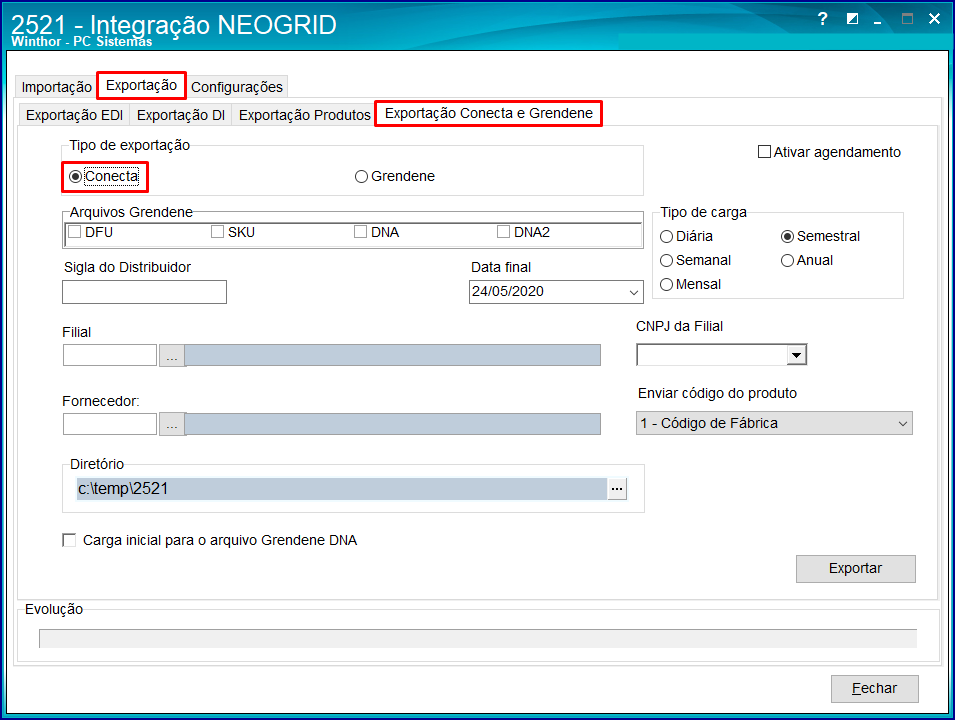955x720 pixels.
Task: Close the window with the X icon
Action: click(x=934, y=19)
